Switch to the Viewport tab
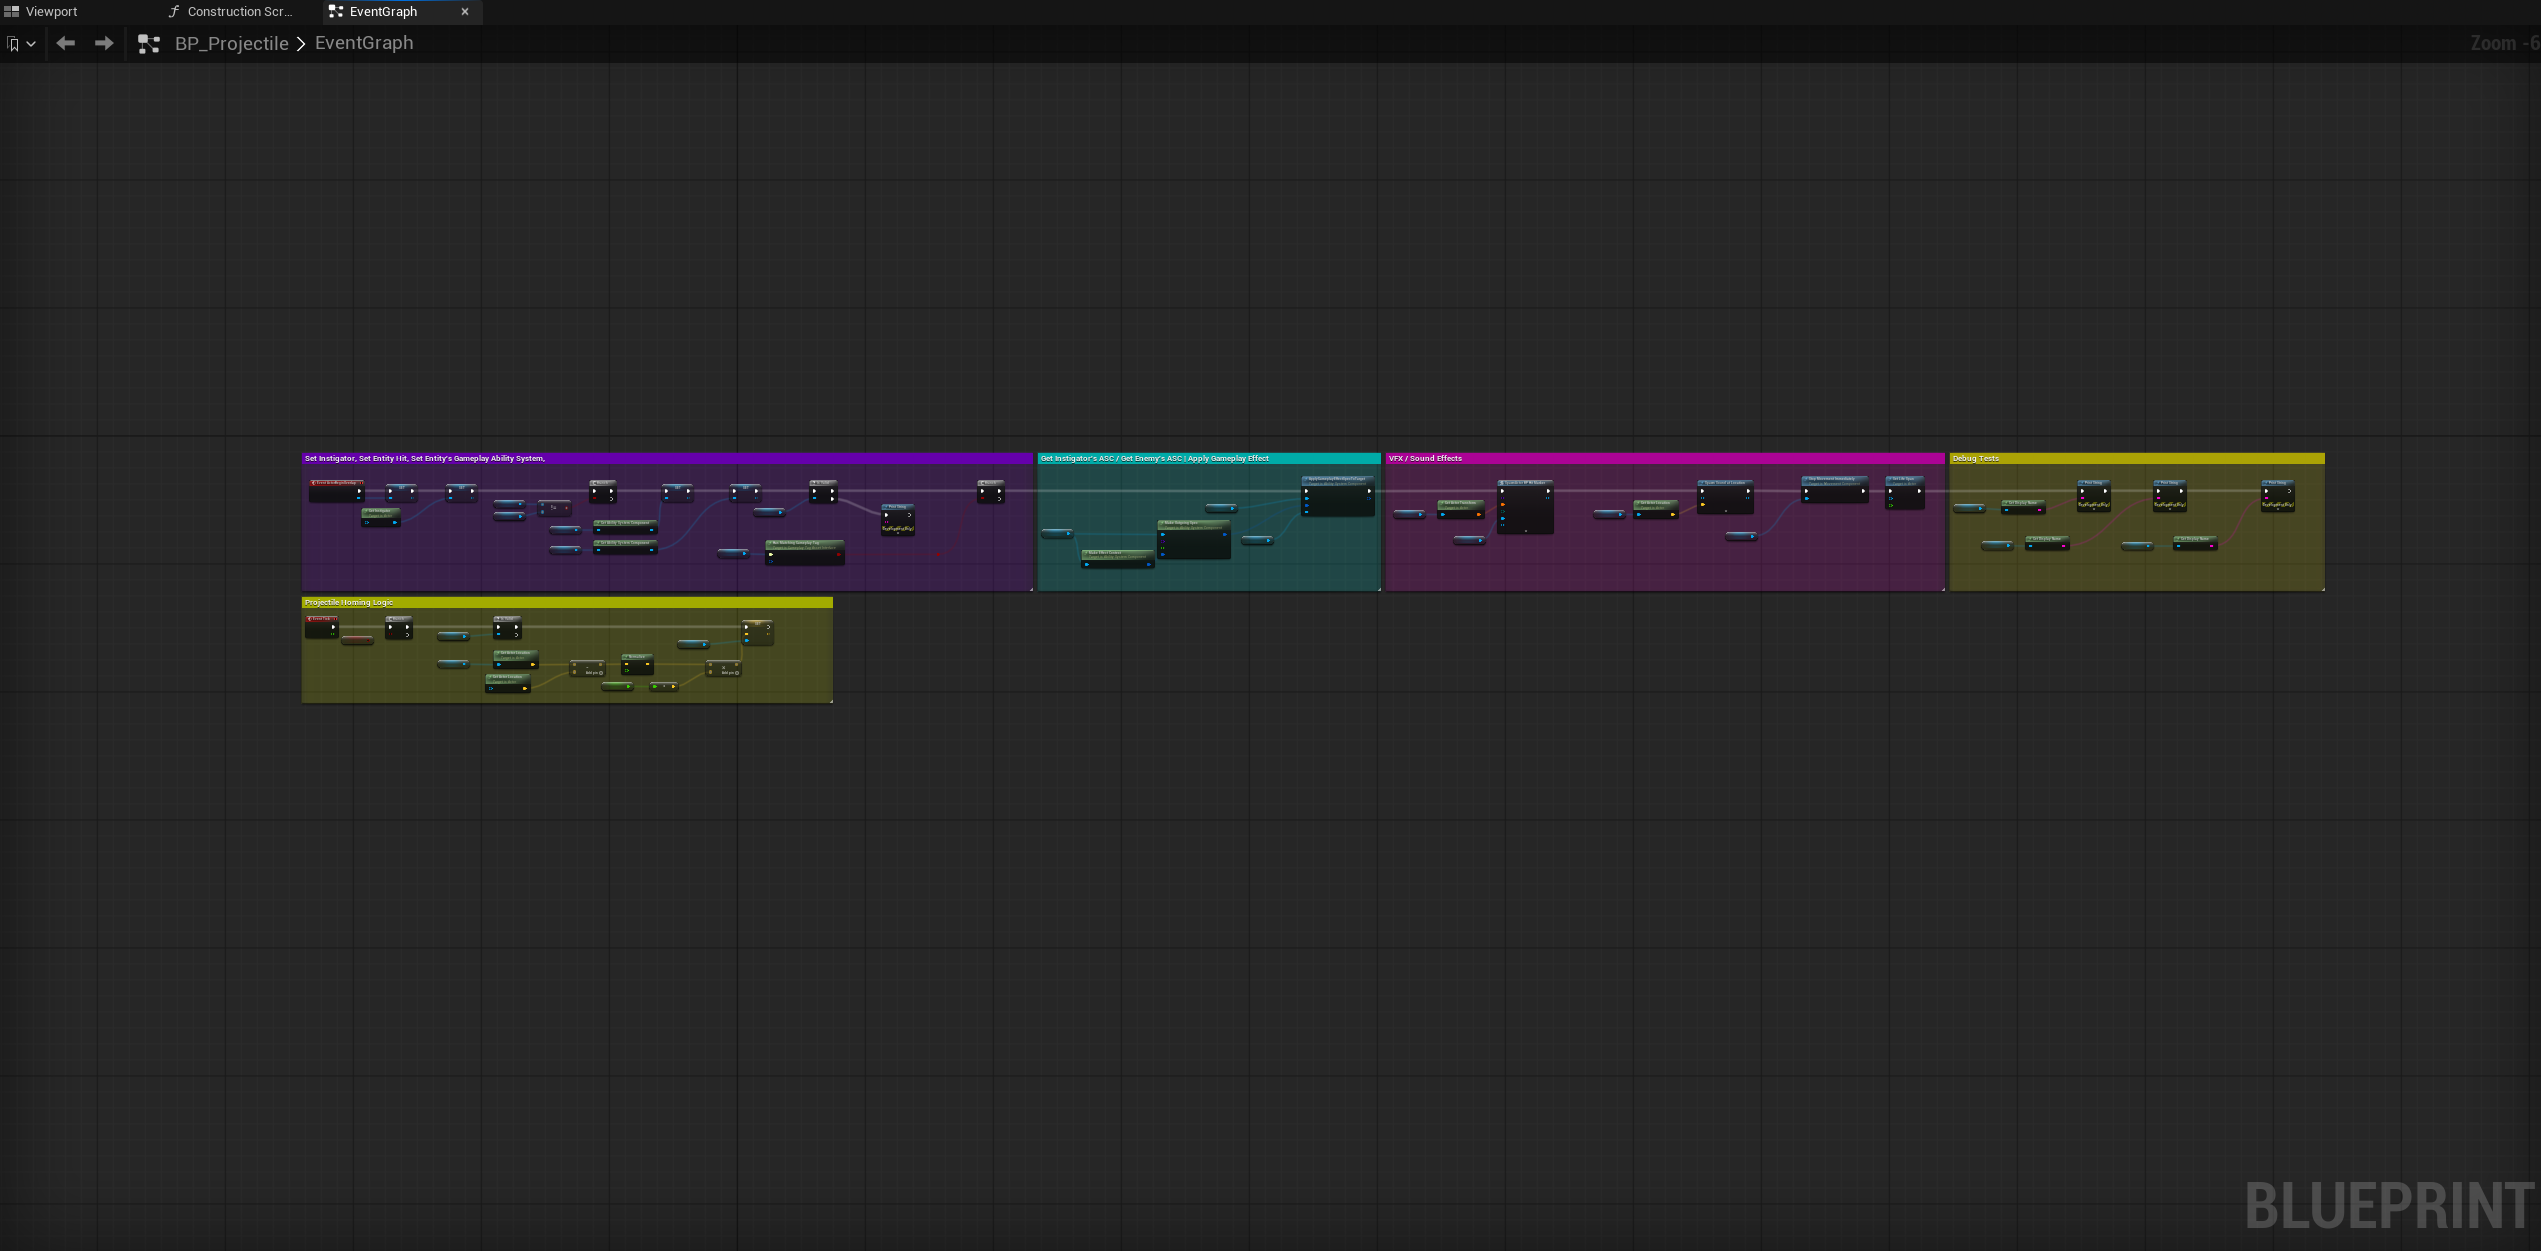 click(40, 12)
